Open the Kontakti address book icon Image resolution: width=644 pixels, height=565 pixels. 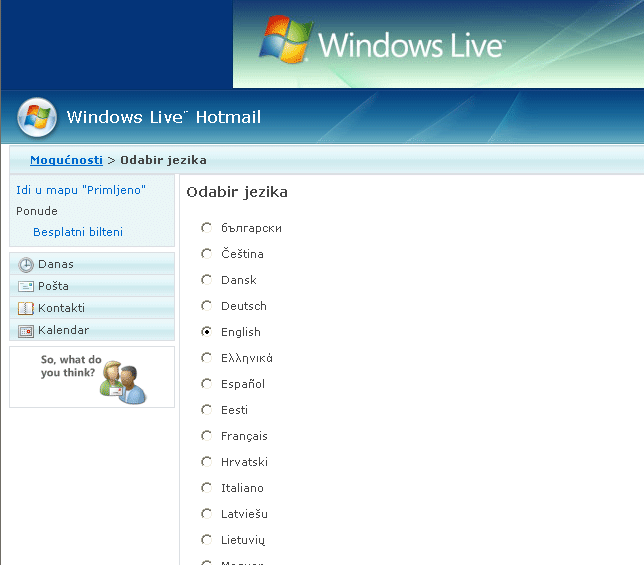pos(26,308)
